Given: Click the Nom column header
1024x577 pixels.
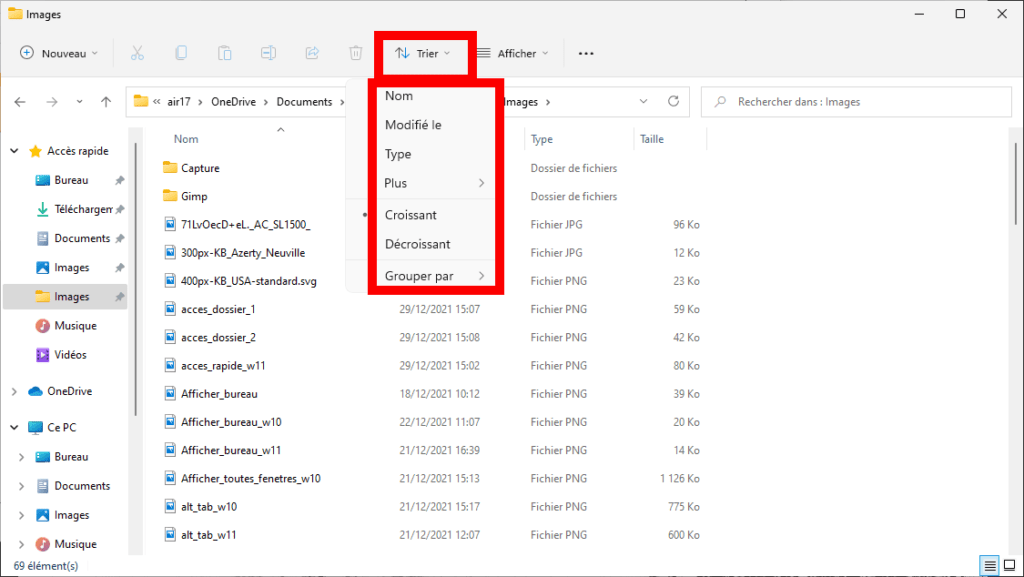Looking at the screenshot, I should [186, 139].
